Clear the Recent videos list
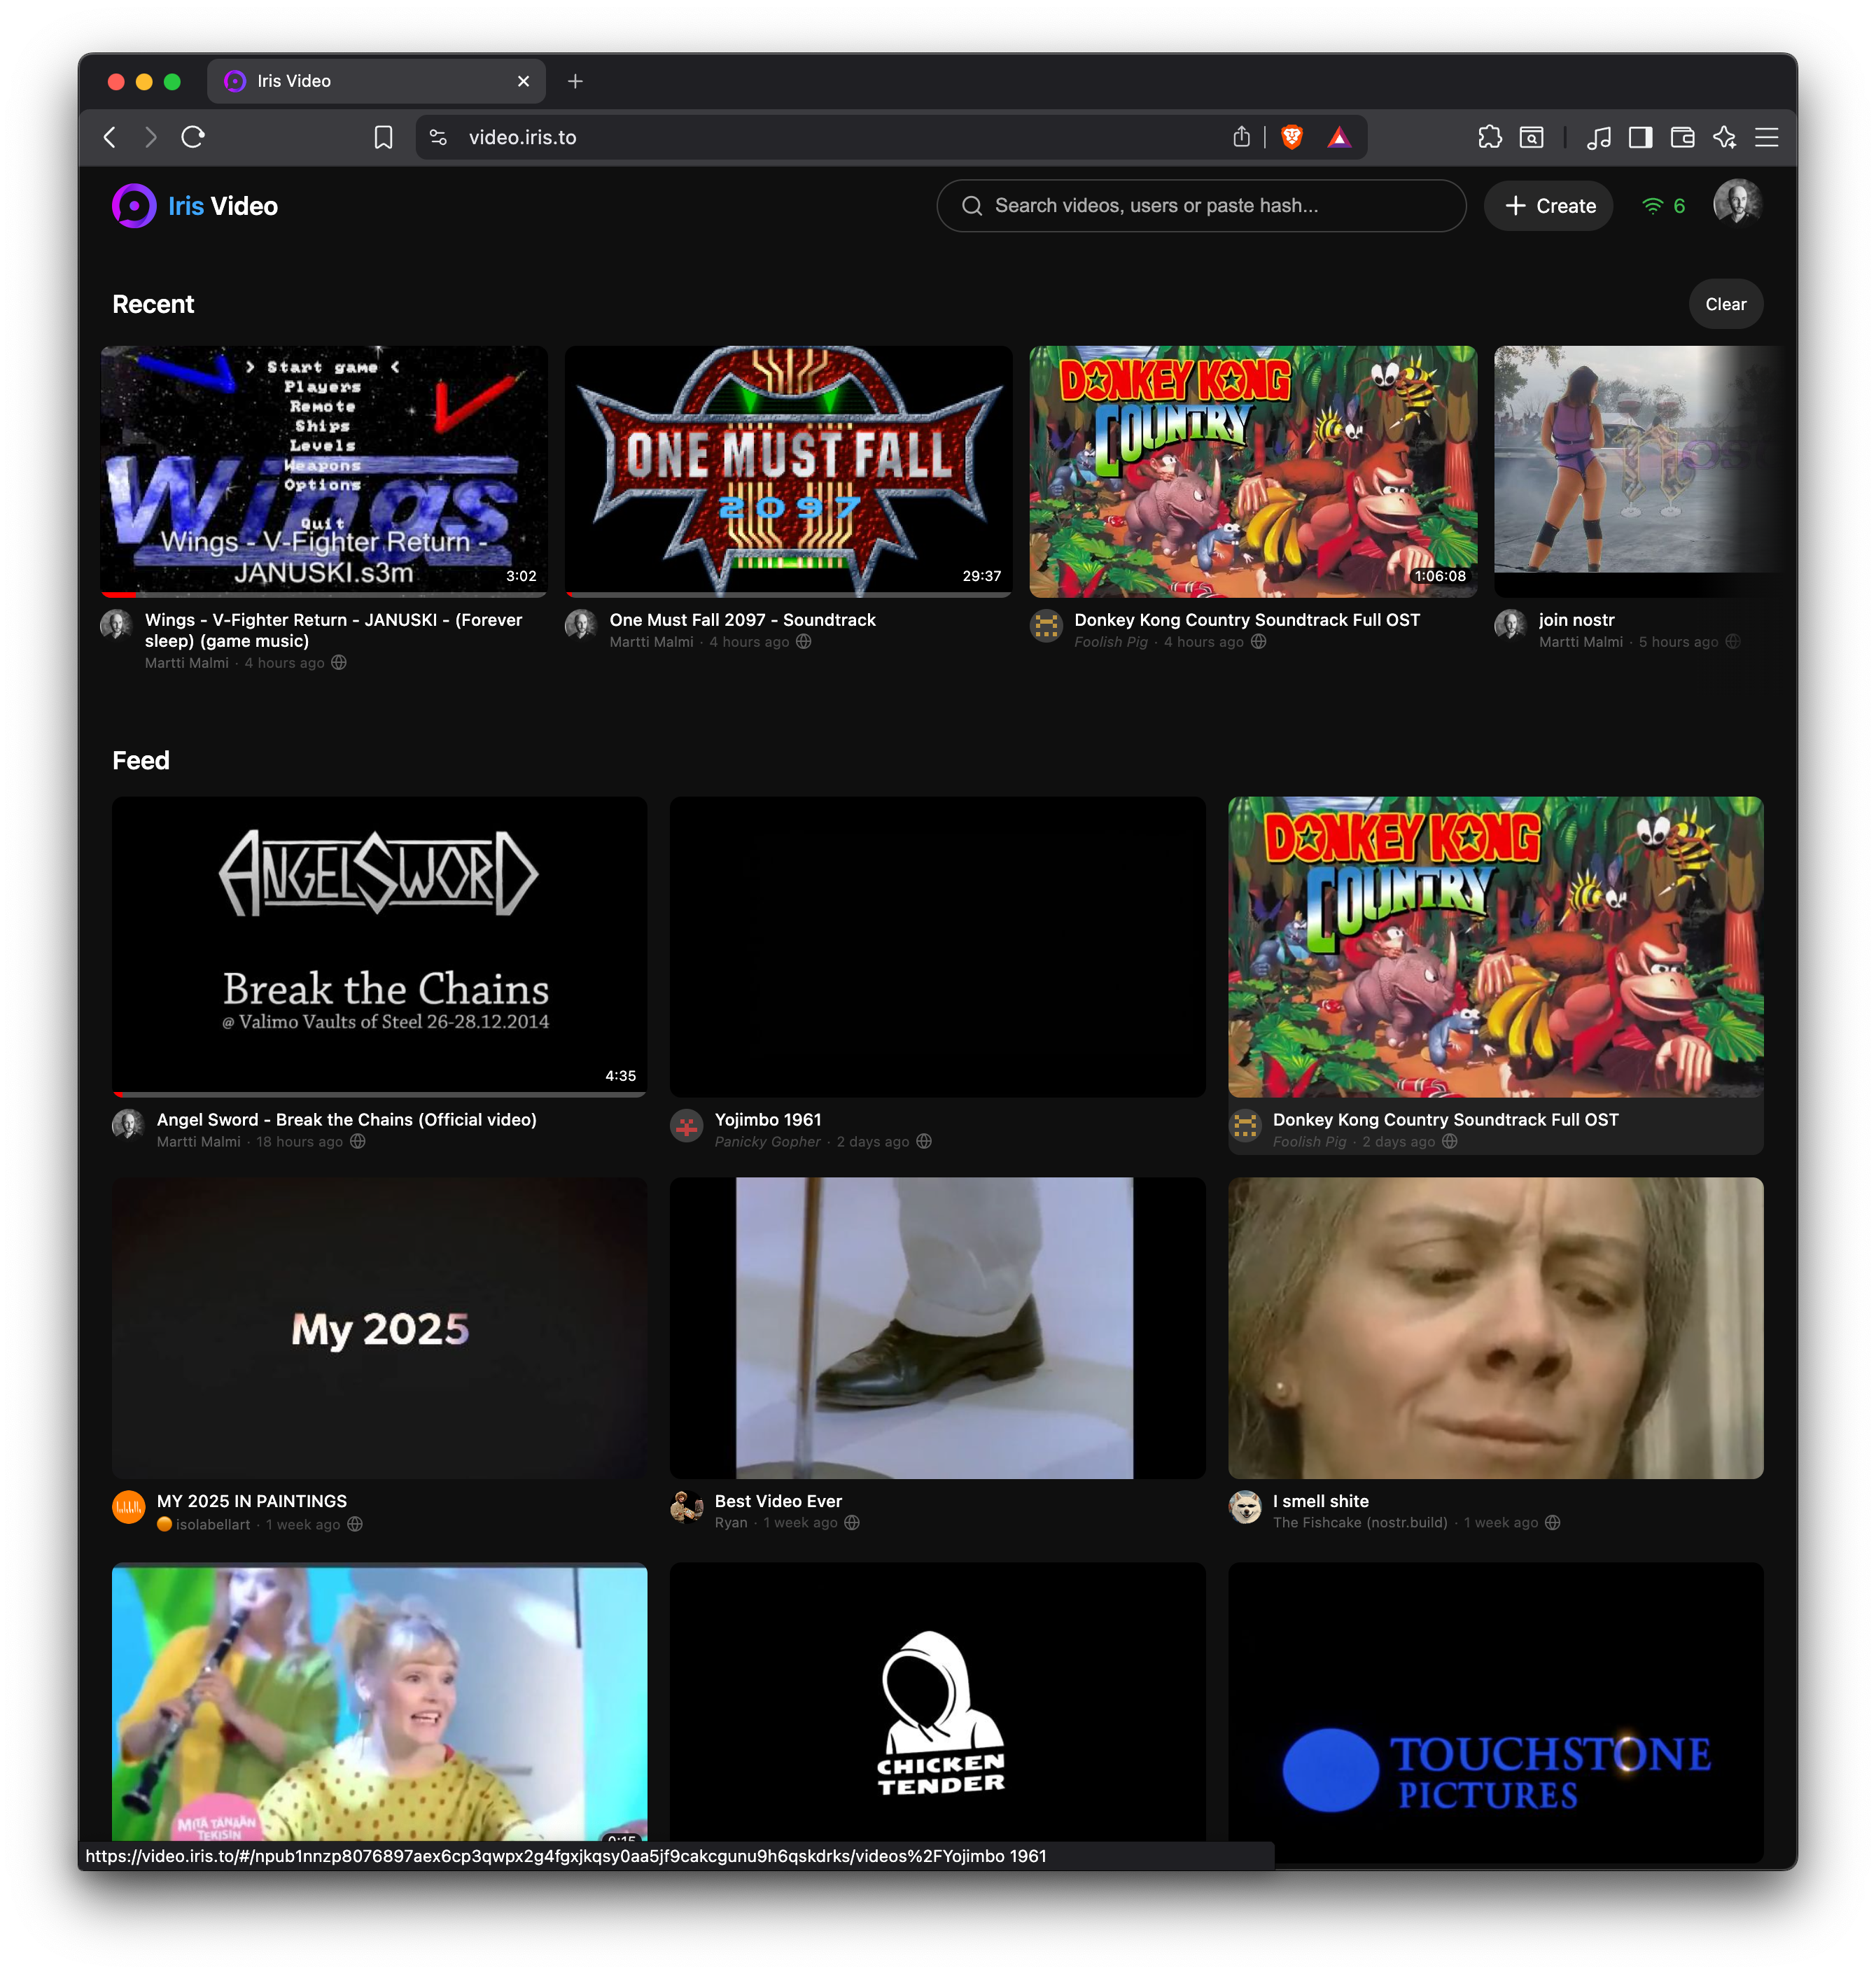1876x1974 pixels. point(1725,304)
